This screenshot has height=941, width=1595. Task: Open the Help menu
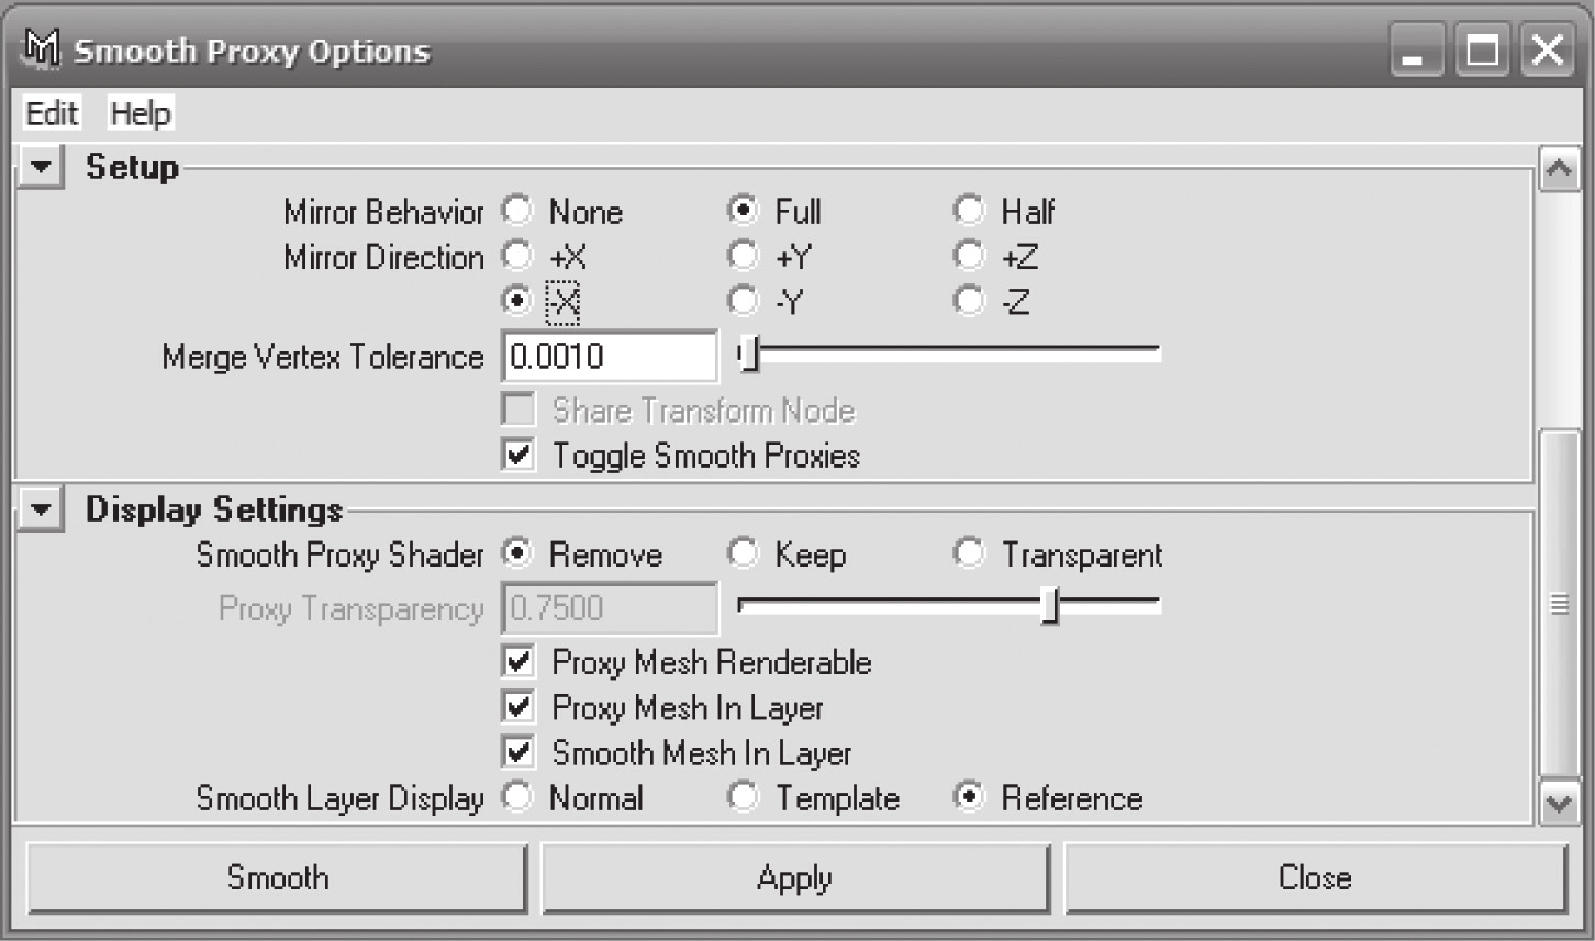coord(140,113)
